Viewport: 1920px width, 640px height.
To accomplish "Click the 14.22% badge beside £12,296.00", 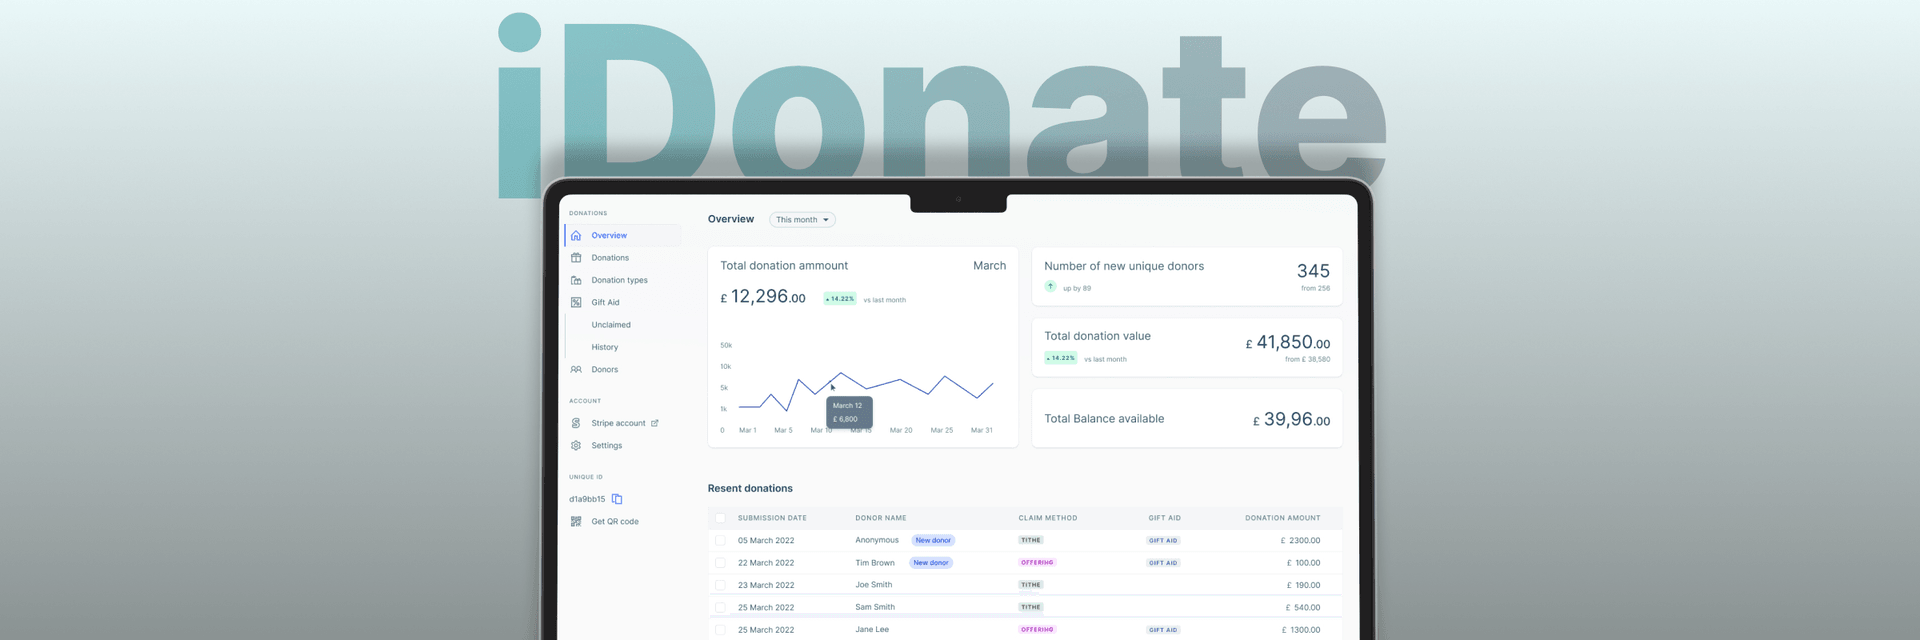I will point(839,298).
